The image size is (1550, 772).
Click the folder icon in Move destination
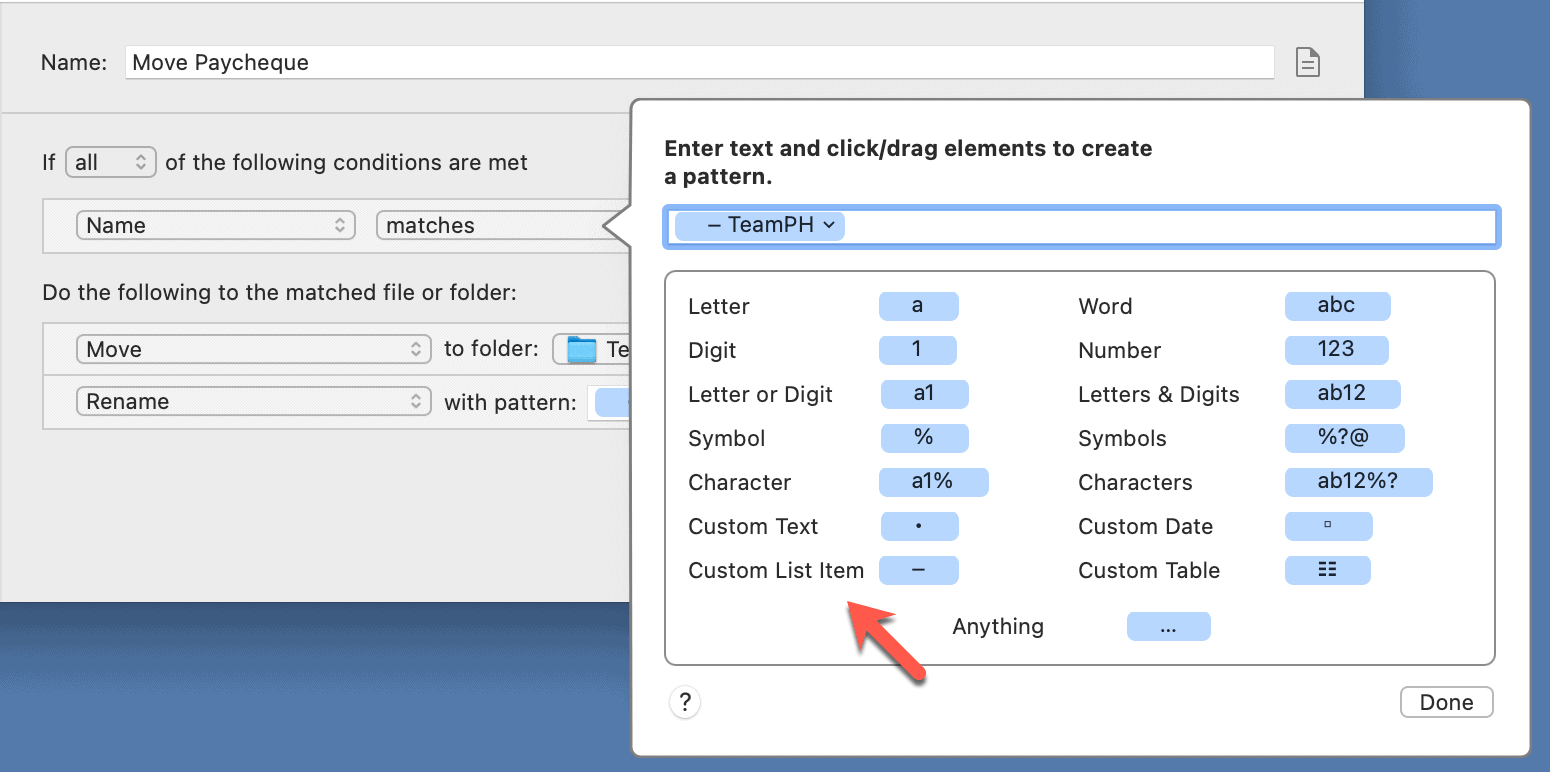coord(581,349)
